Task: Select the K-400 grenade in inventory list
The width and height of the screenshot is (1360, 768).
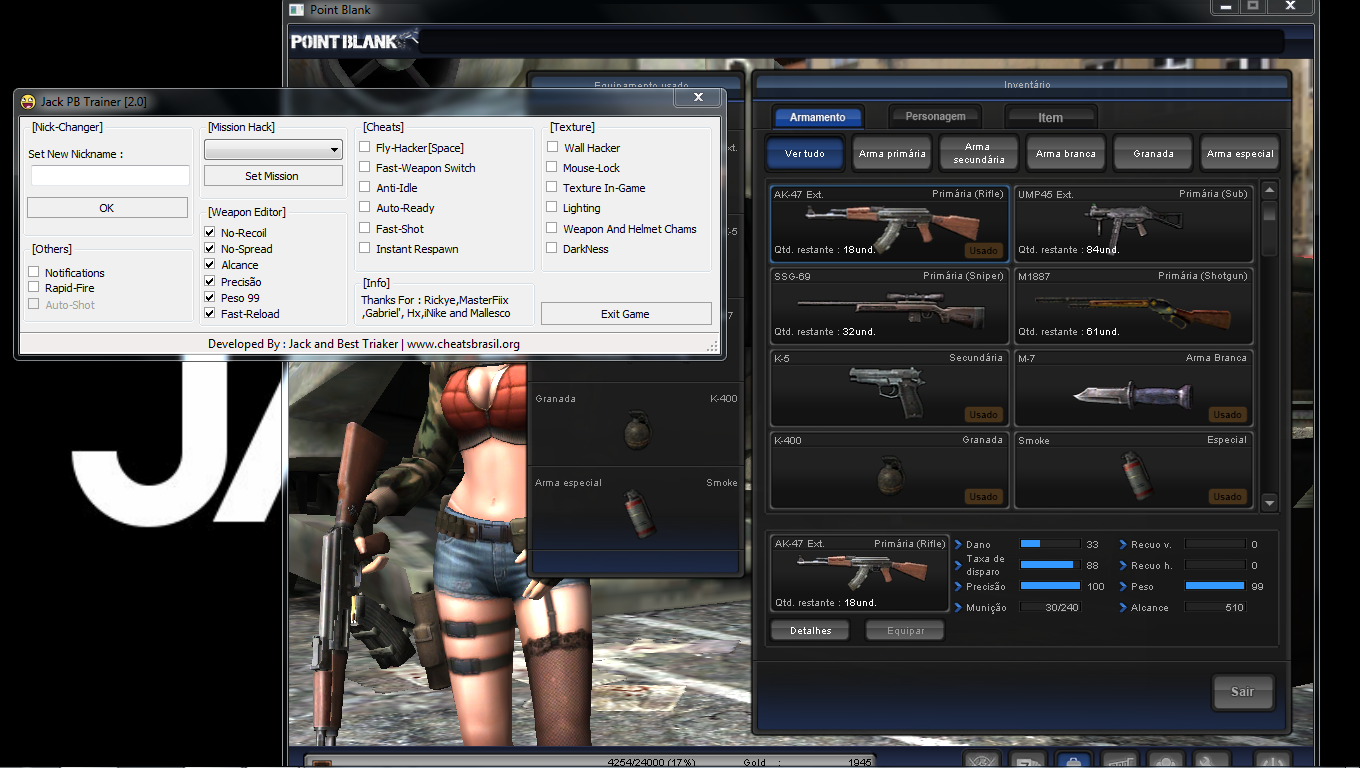Action: coord(889,469)
